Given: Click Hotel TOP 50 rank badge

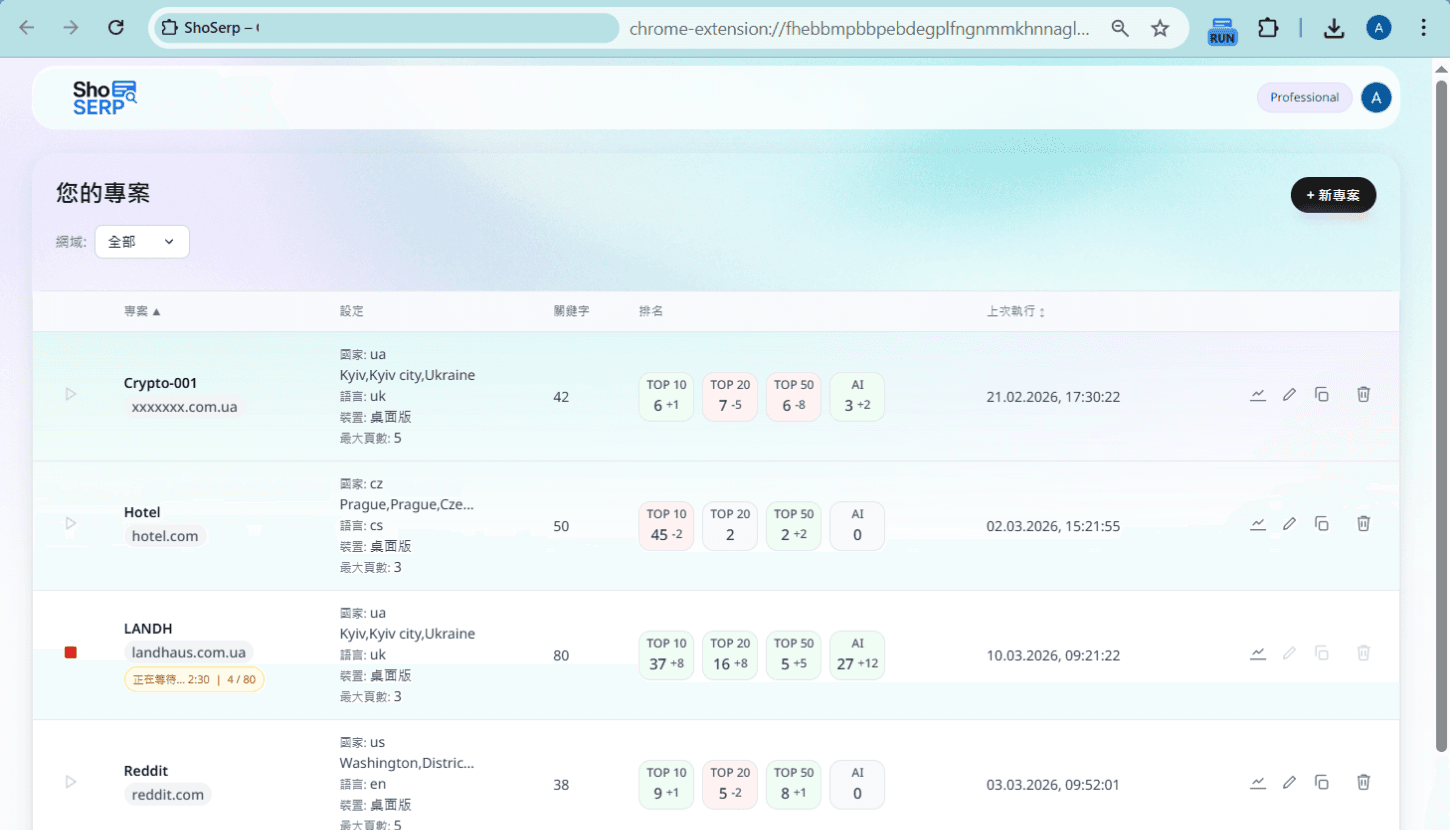Looking at the screenshot, I should 793,526.
